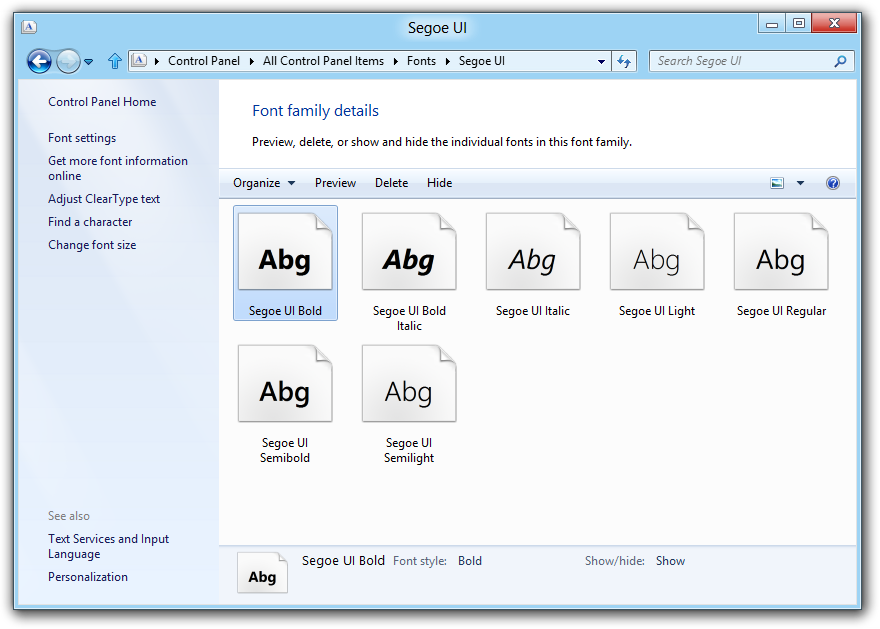Click the refresh button beside address bar

pos(624,61)
